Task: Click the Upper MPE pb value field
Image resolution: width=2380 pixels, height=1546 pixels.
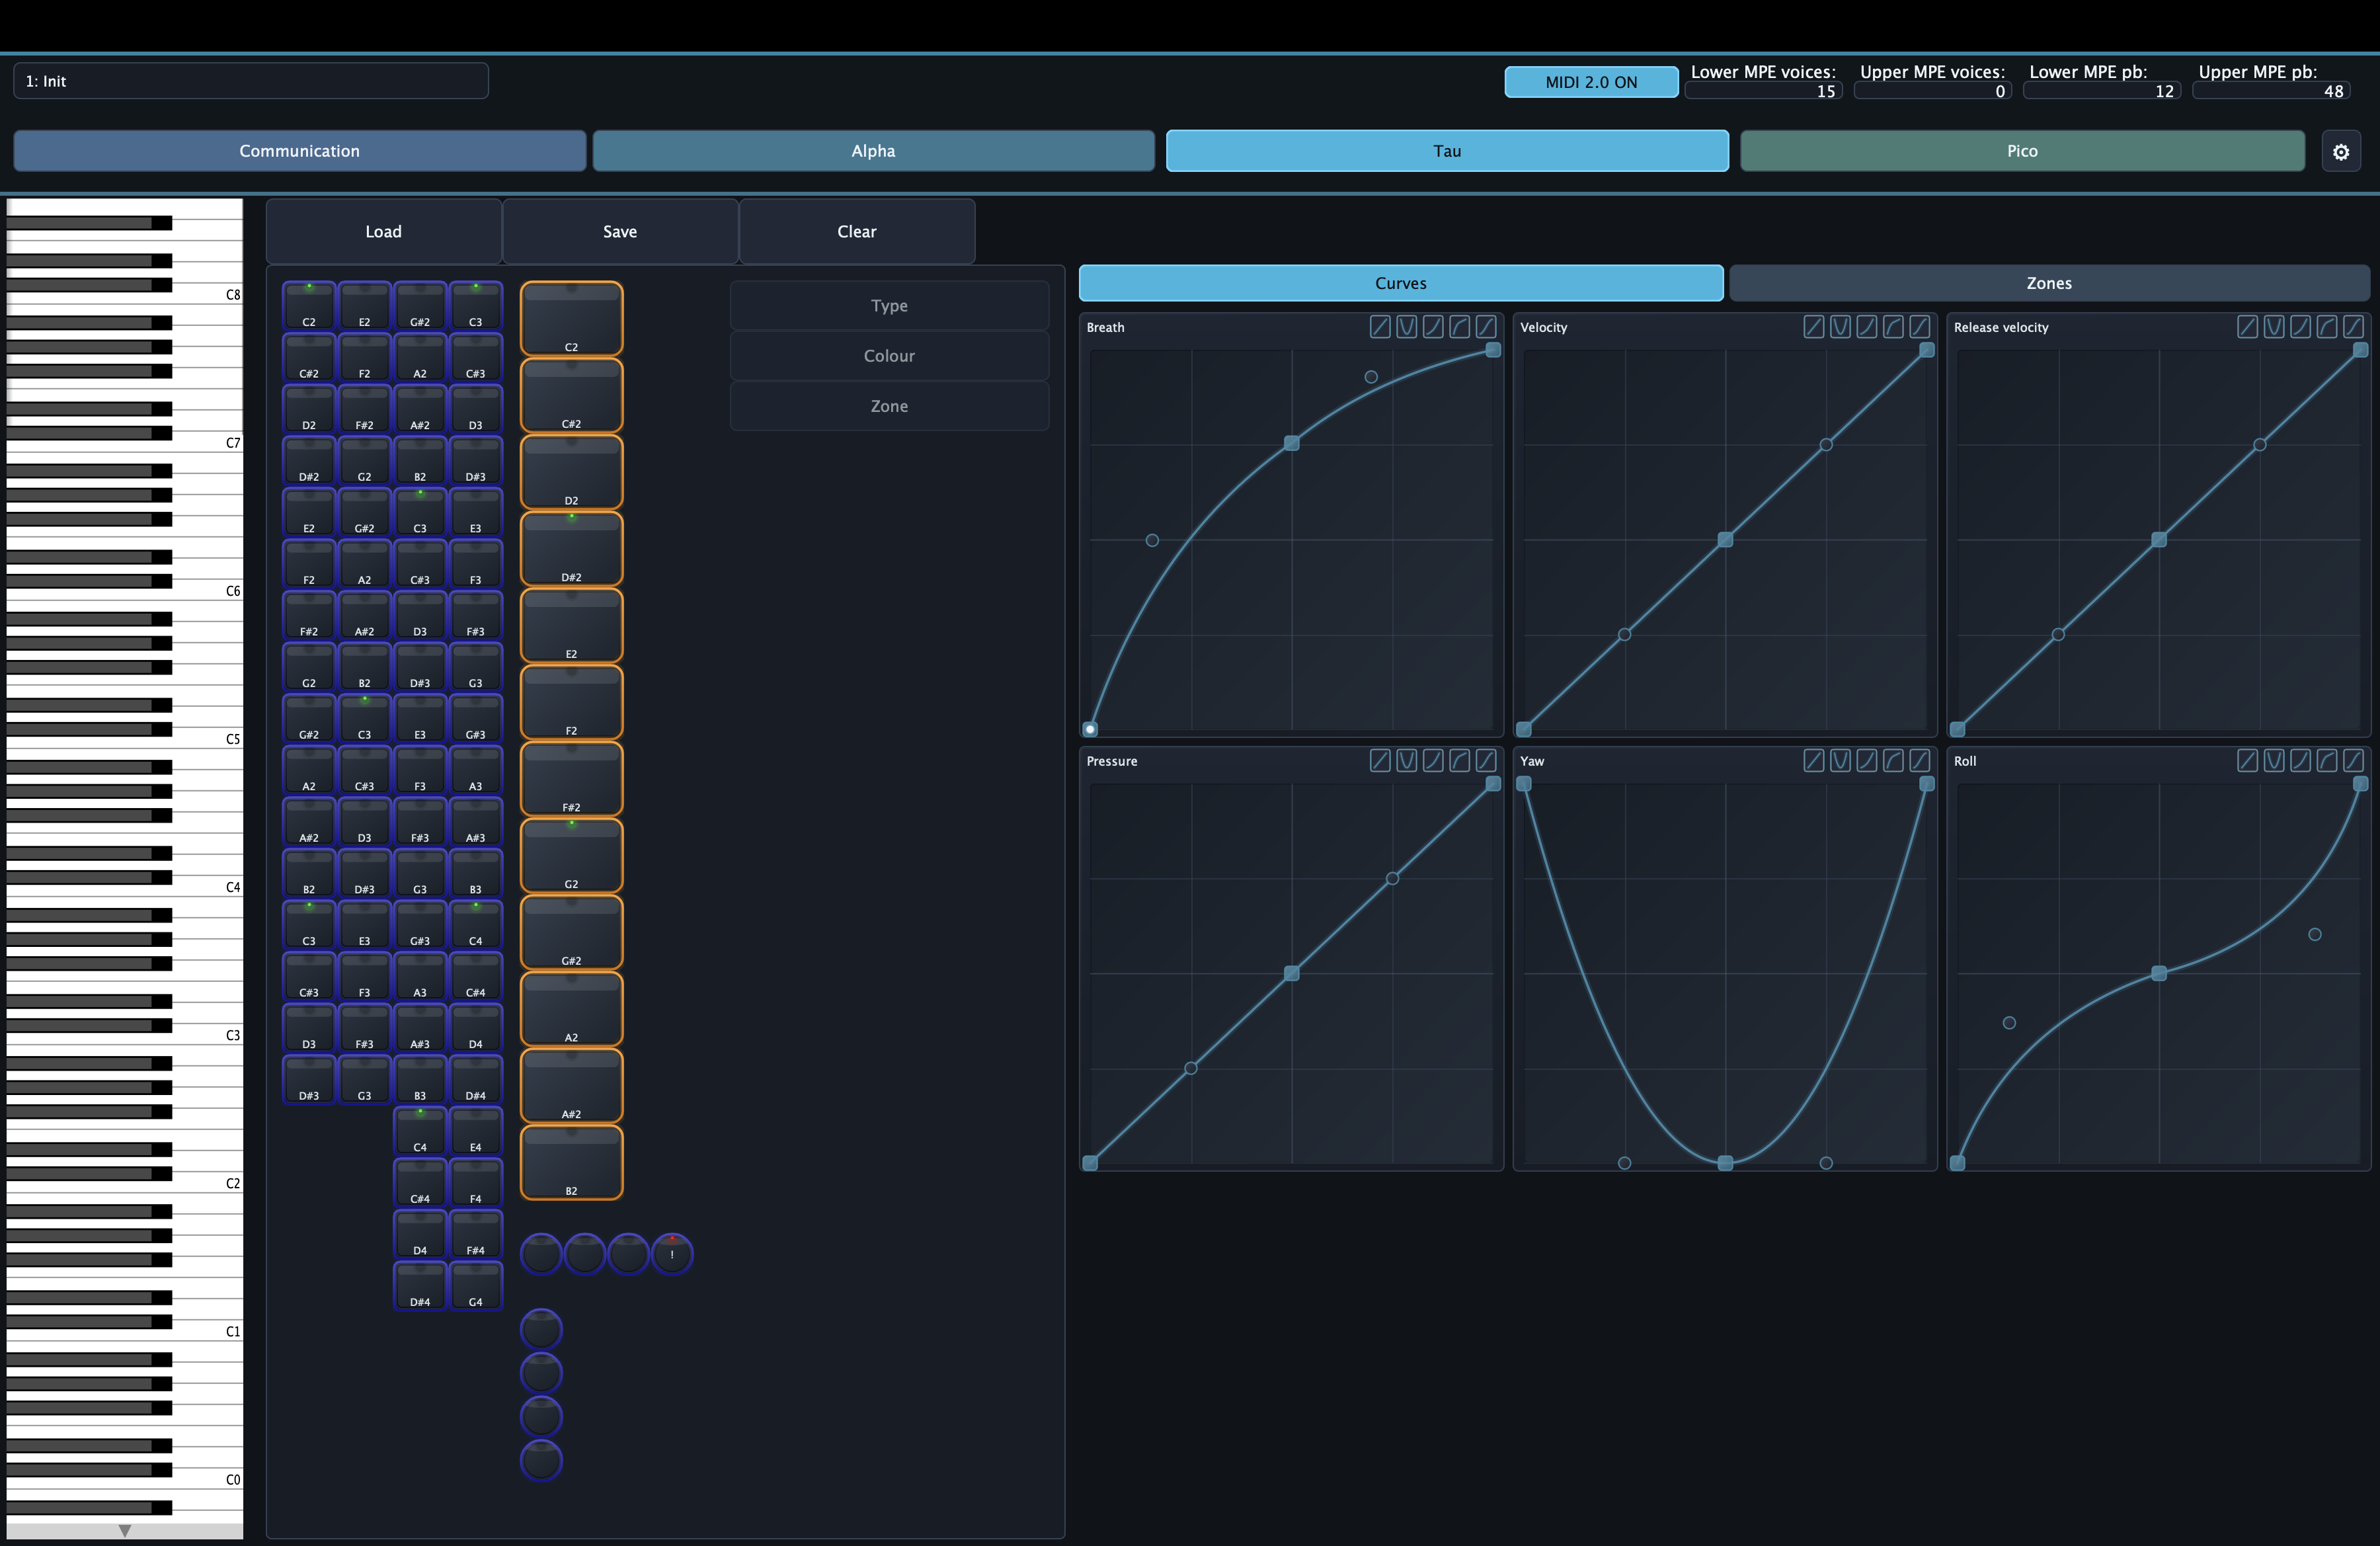Action: pos(2270,91)
